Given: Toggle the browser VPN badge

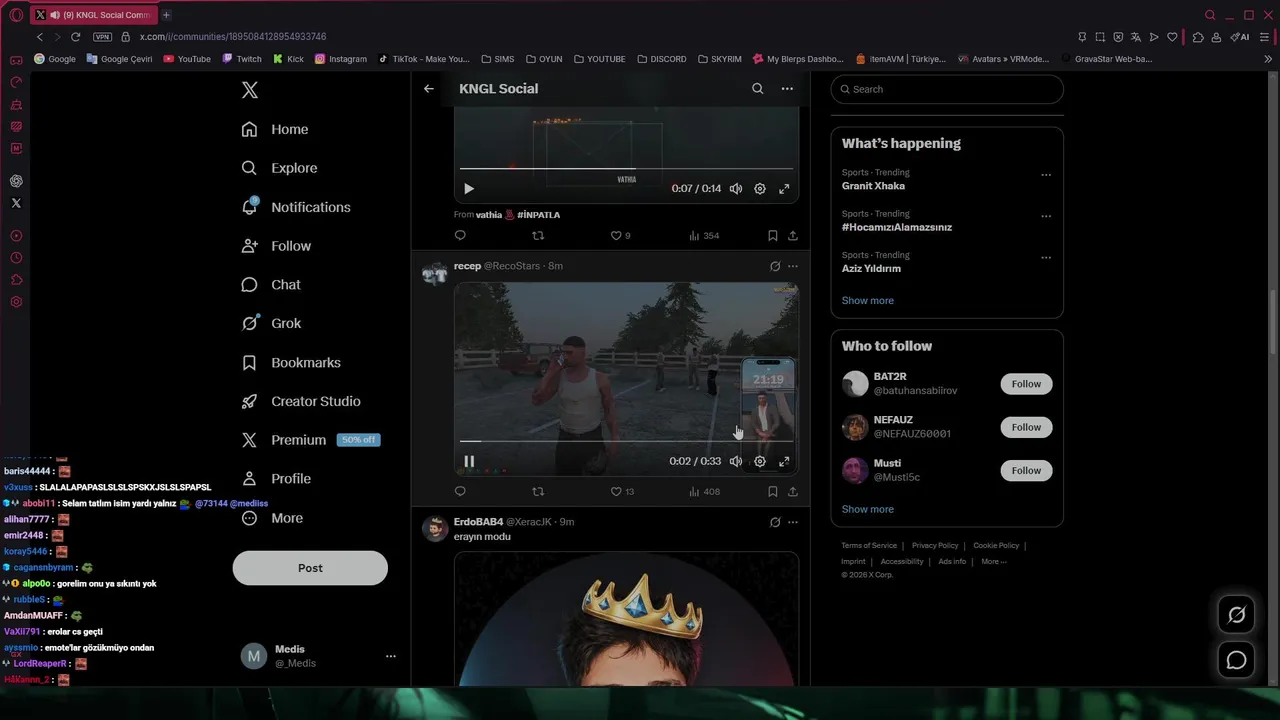Looking at the screenshot, I should coord(102,37).
